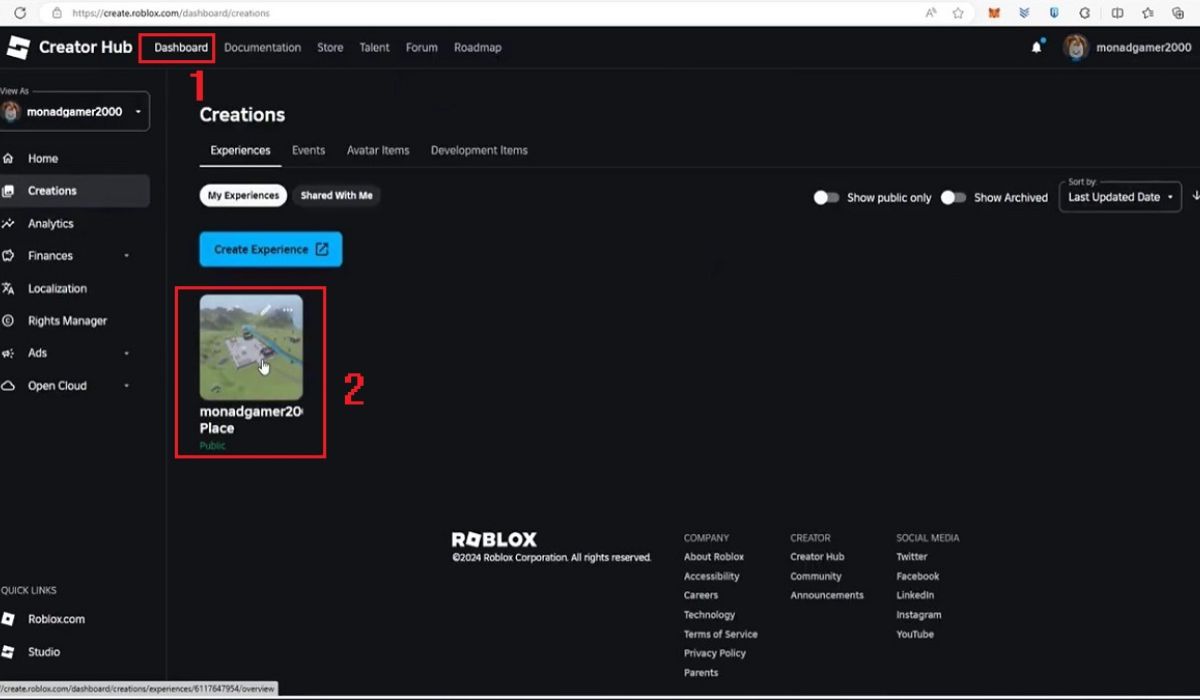Select the Shared With Me filter
This screenshot has height=700, width=1200.
click(337, 196)
